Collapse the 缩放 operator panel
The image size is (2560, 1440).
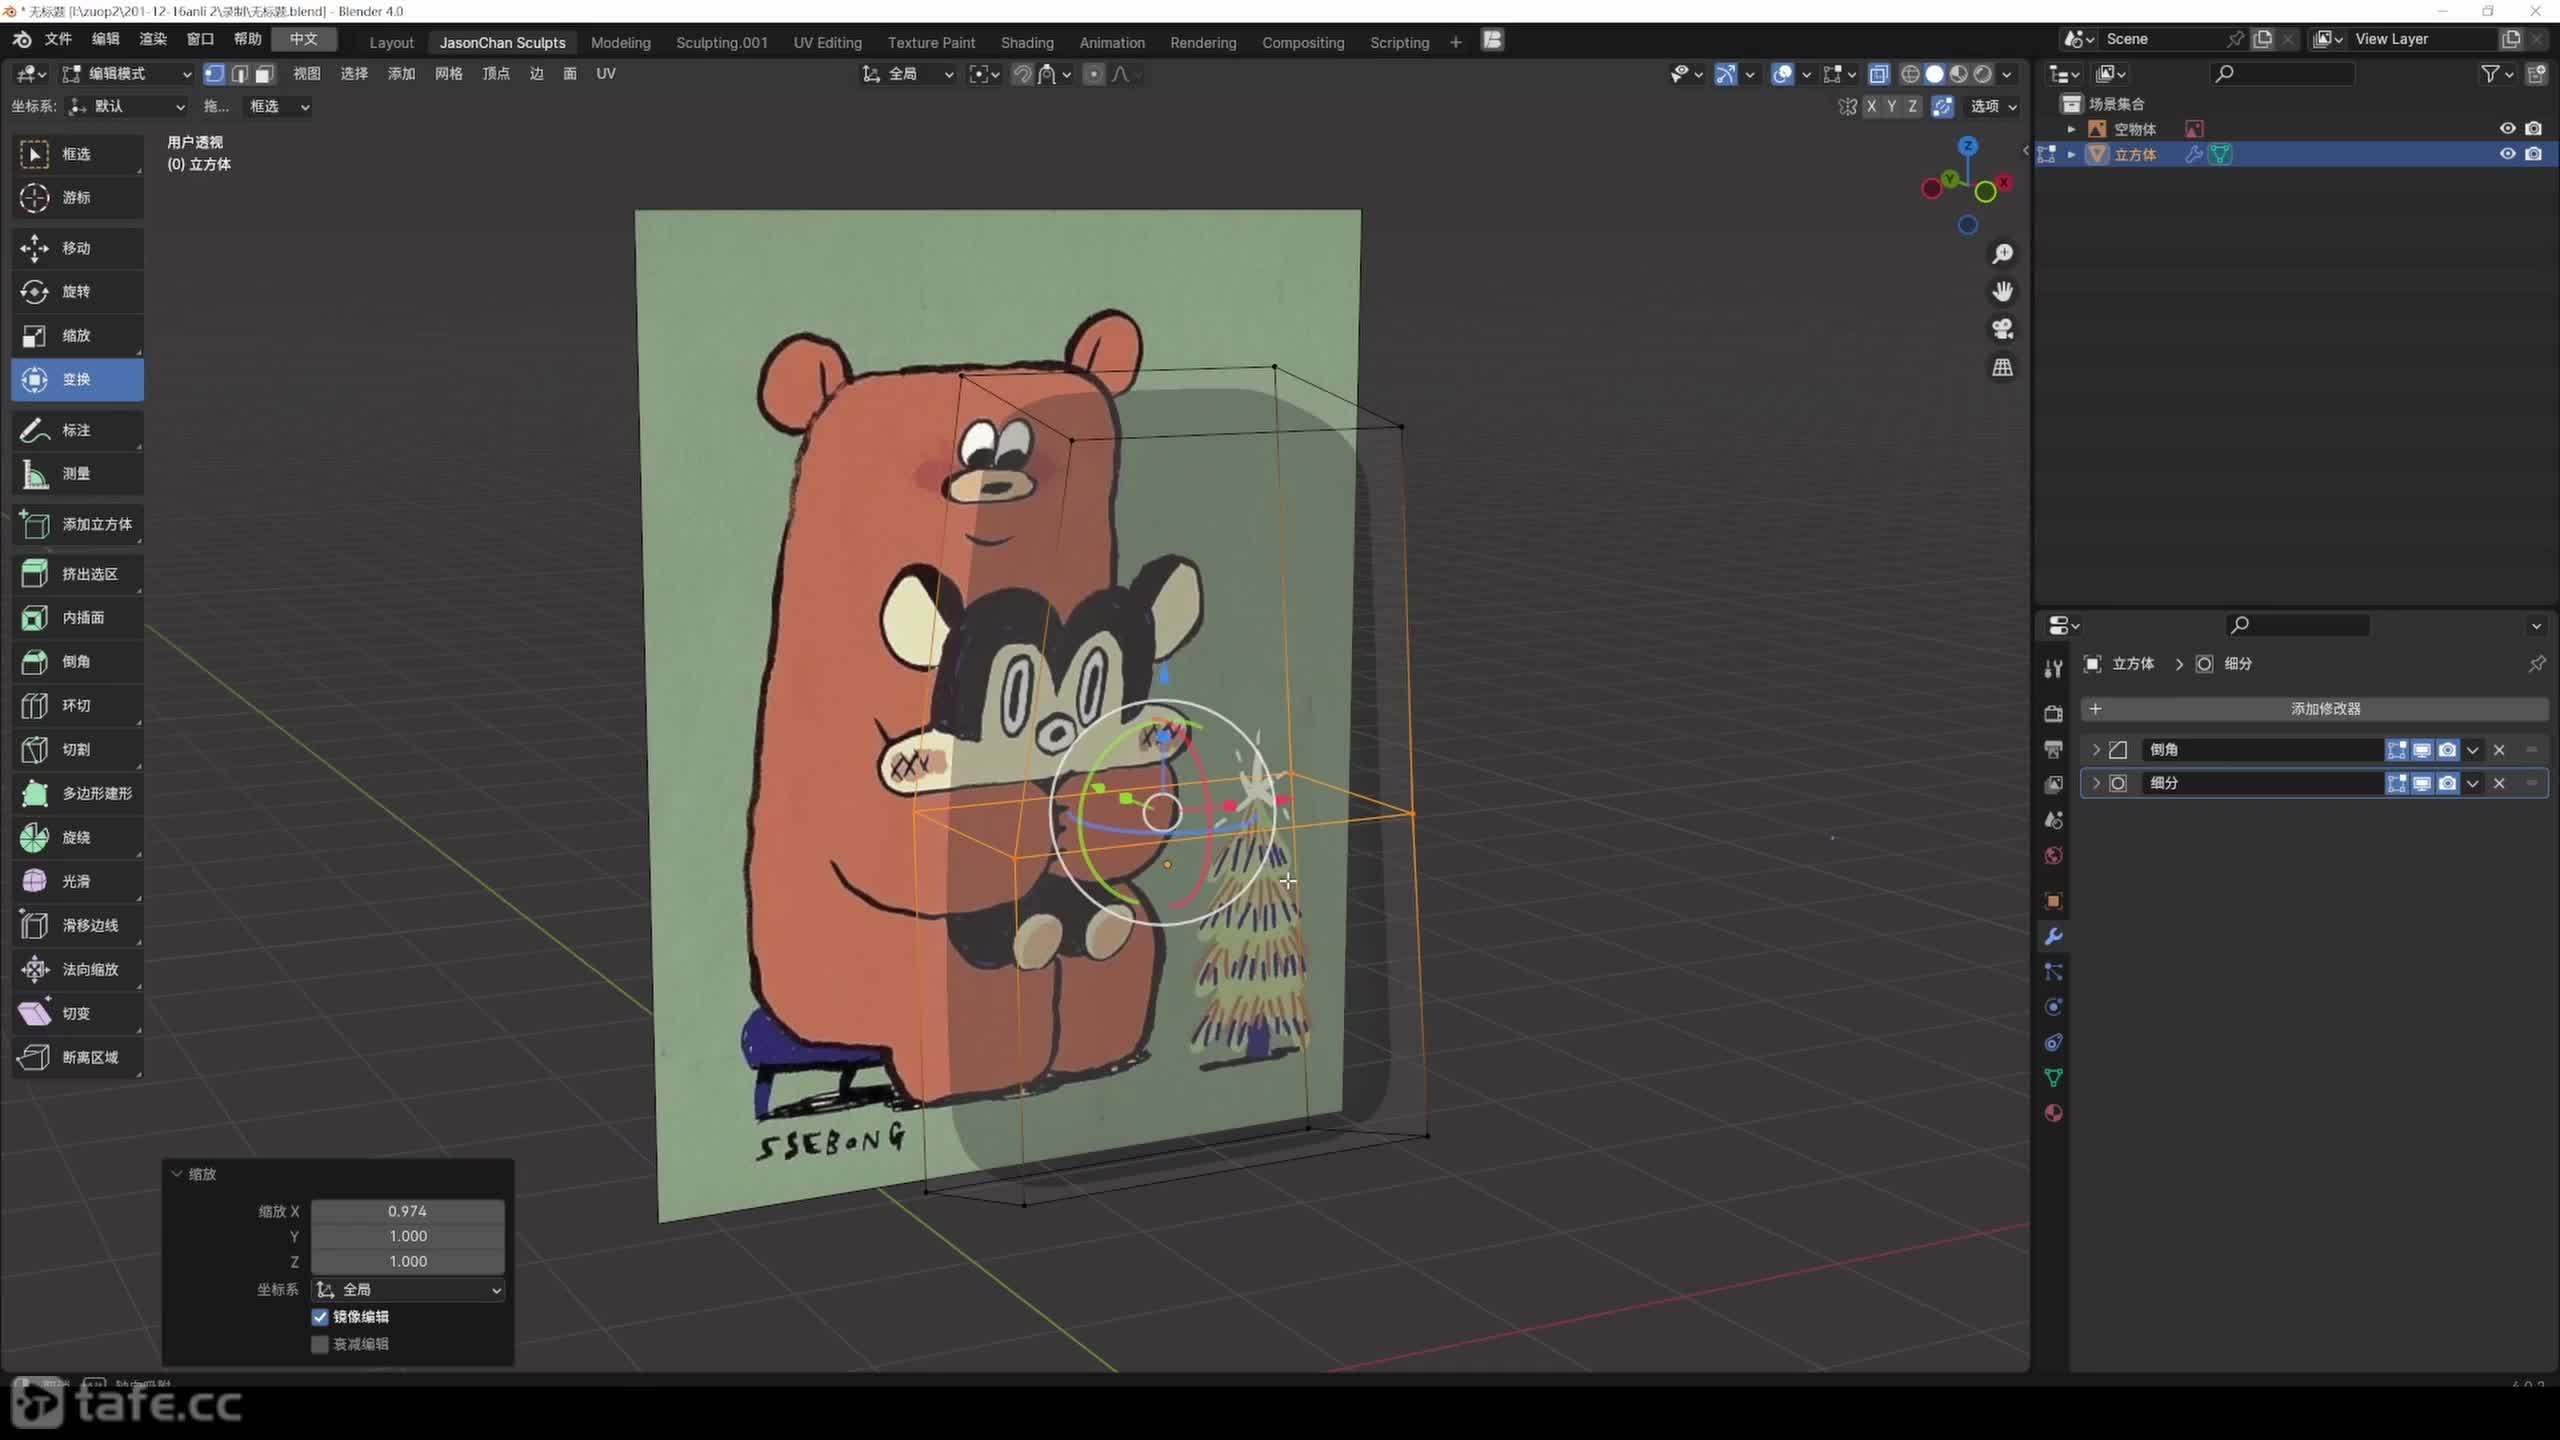177,1174
